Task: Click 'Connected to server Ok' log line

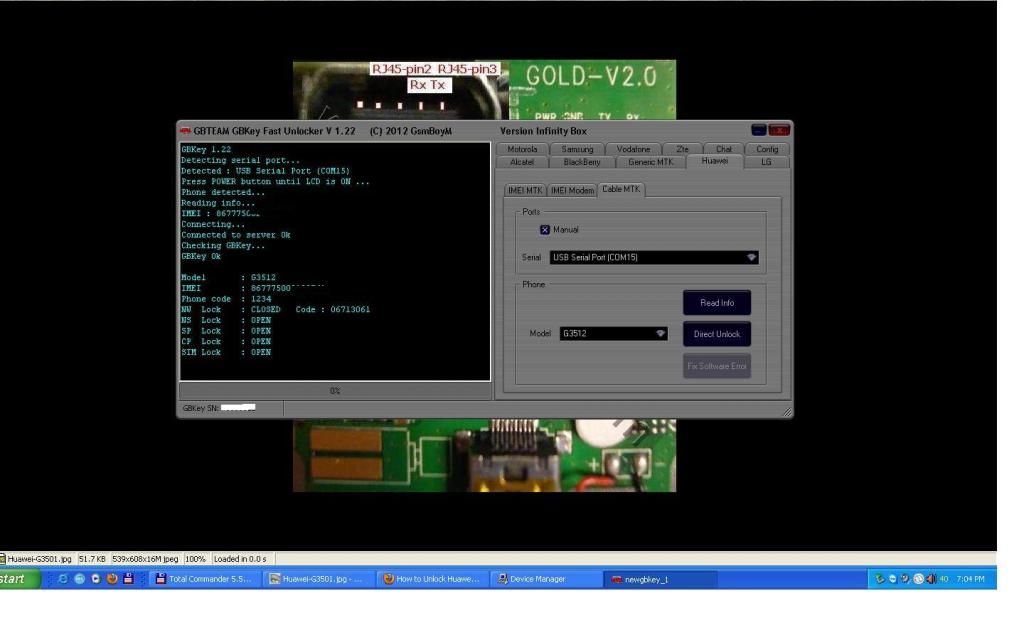Action: 236,235
